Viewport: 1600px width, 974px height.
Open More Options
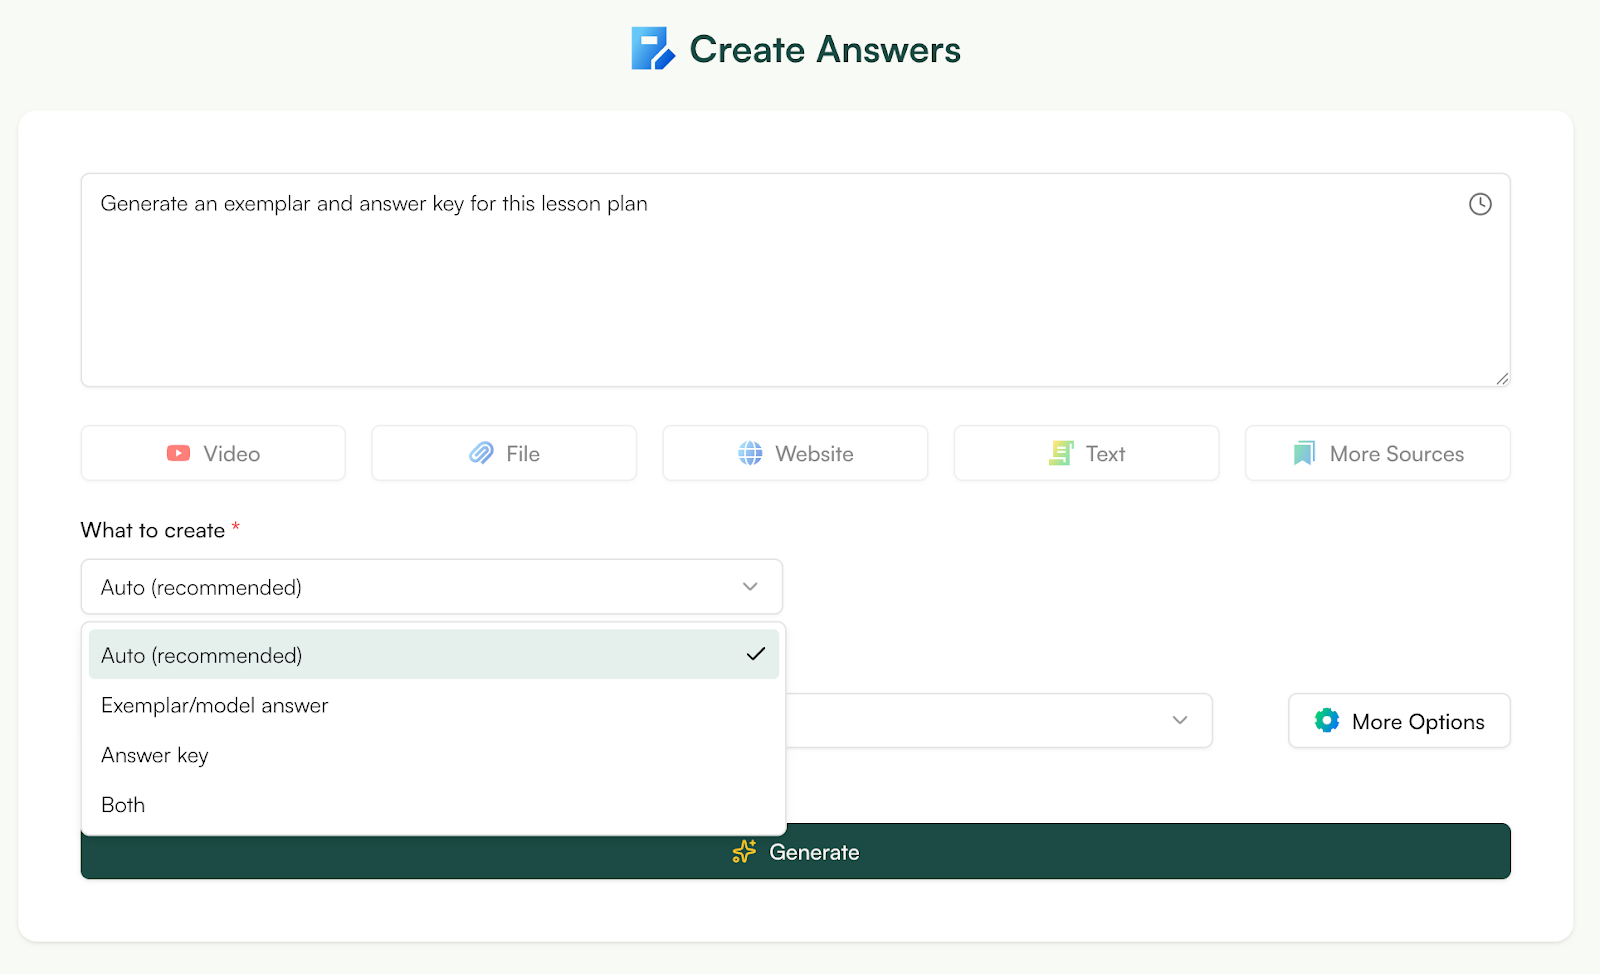pyautogui.click(x=1398, y=720)
